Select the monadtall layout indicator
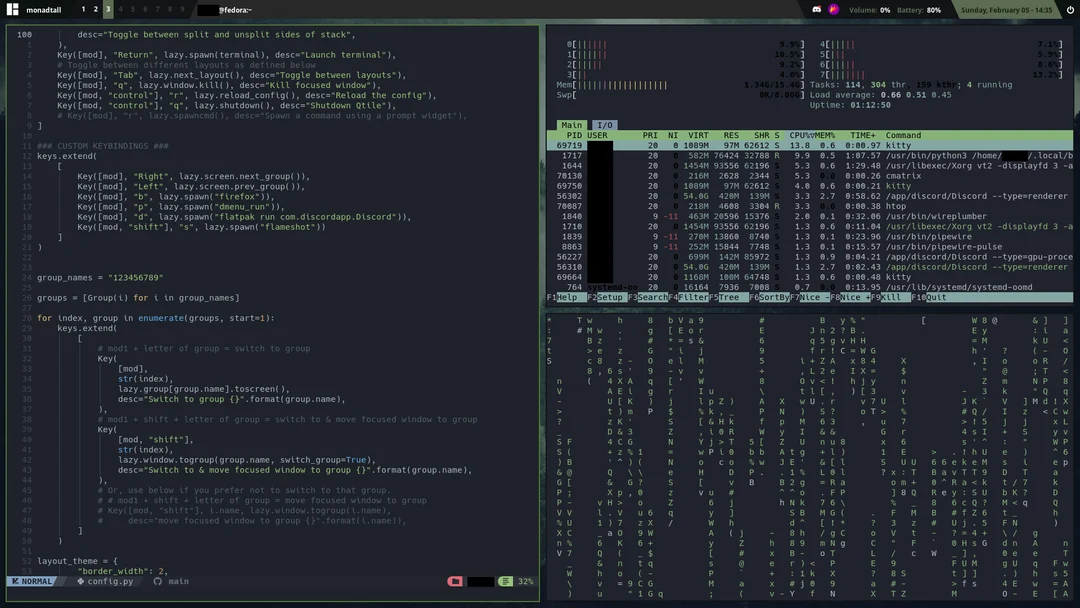 (x=43, y=9)
